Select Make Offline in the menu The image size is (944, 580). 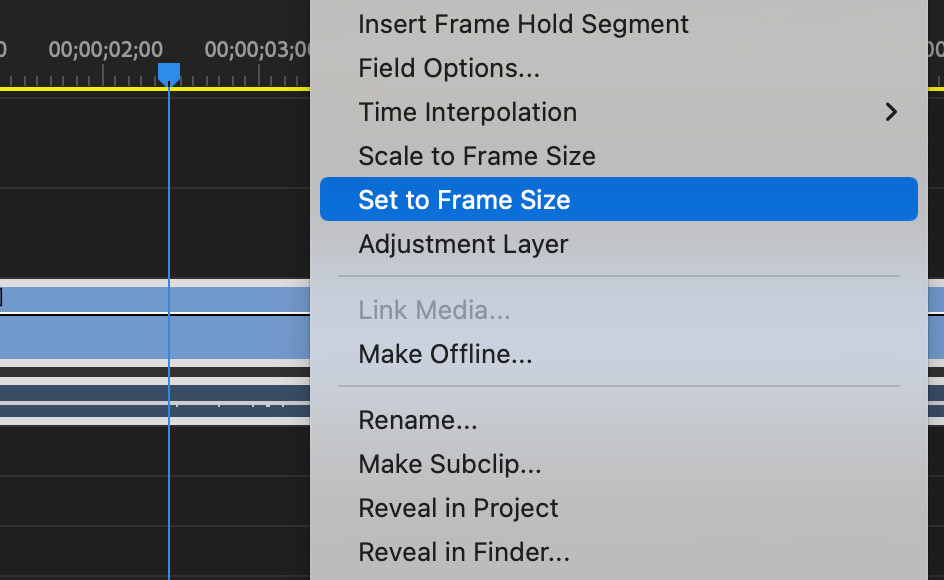coord(445,354)
